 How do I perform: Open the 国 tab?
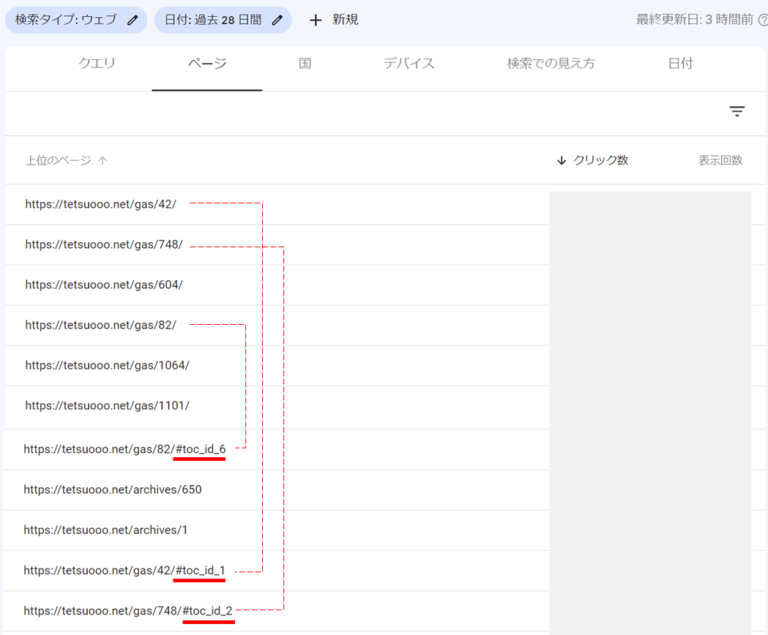click(305, 64)
